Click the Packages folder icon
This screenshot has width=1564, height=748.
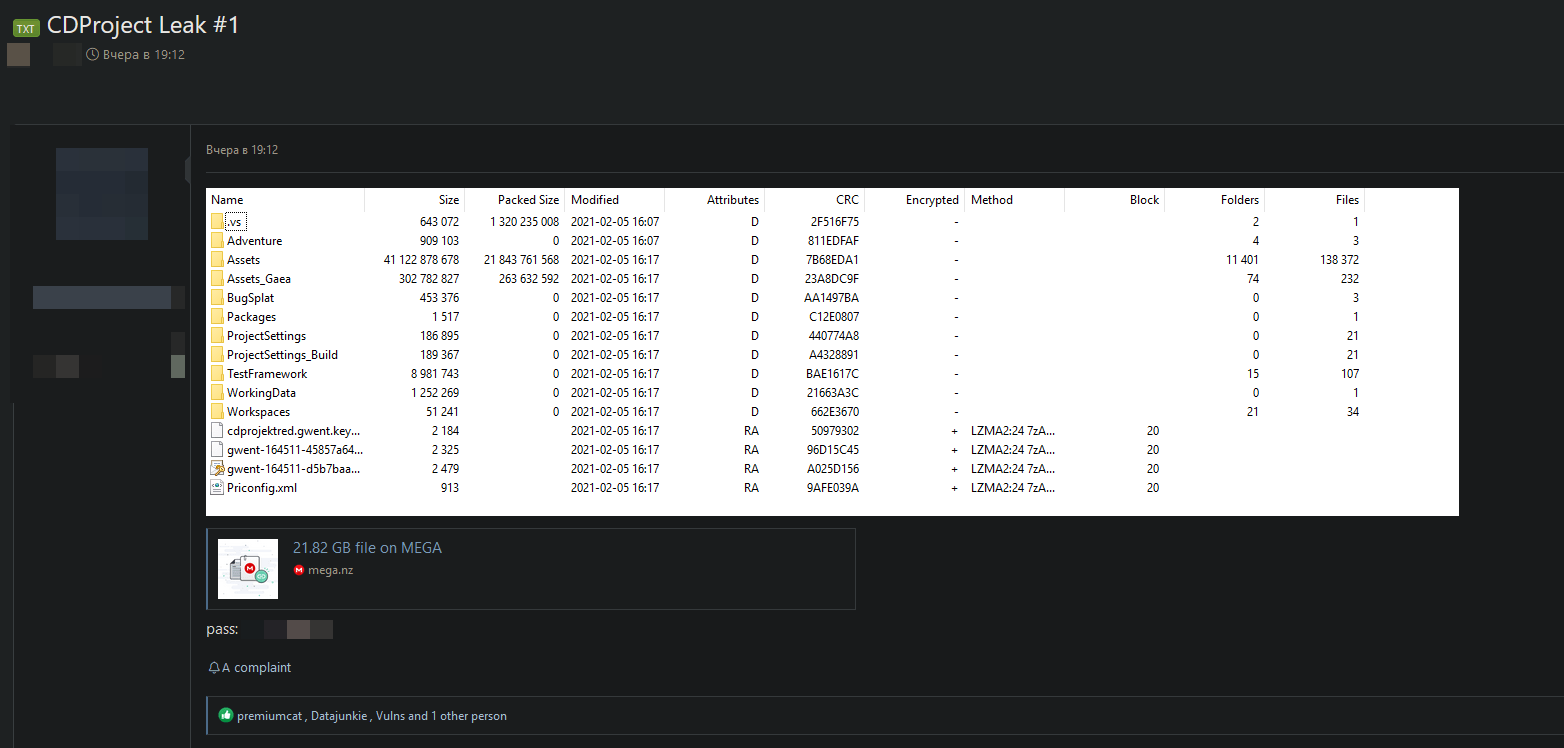point(217,317)
